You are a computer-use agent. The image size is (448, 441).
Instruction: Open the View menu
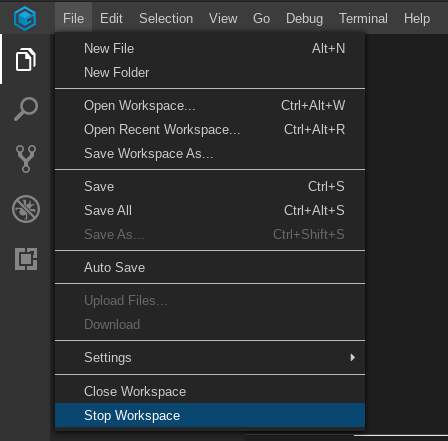[223, 18]
